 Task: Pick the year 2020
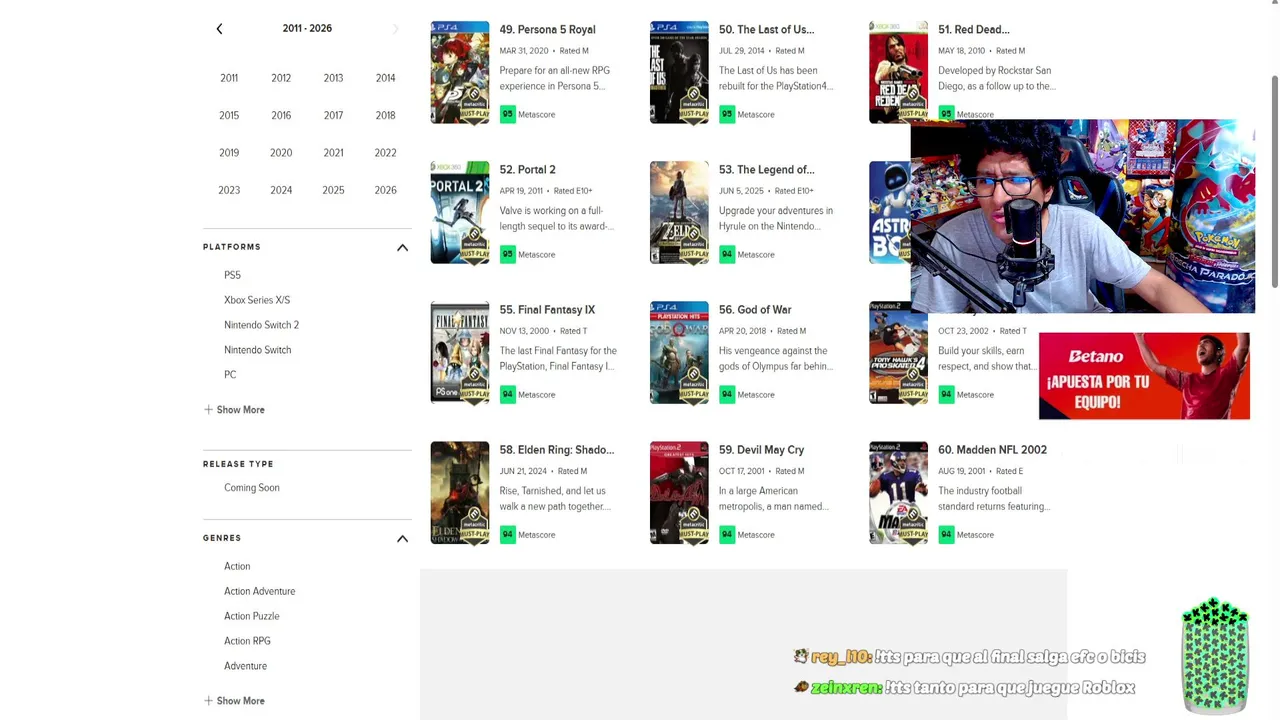(281, 153)
